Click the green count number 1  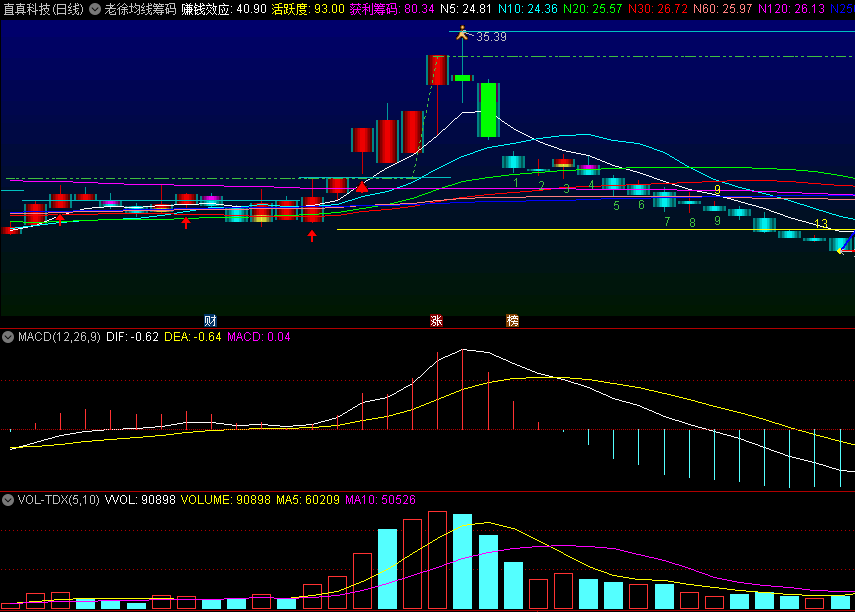(x=516, y=183)
